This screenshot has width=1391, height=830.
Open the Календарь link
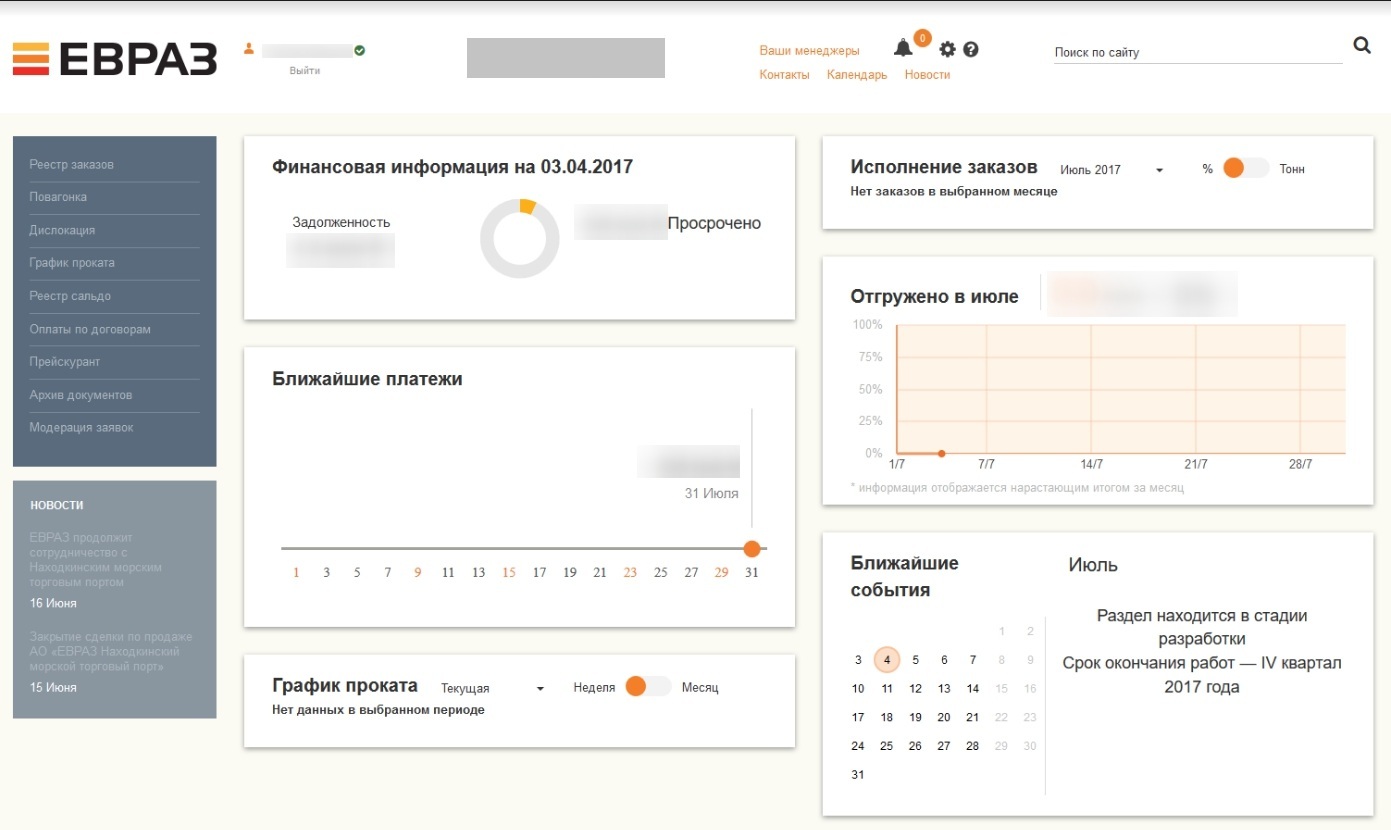click(x=857, y=75)
